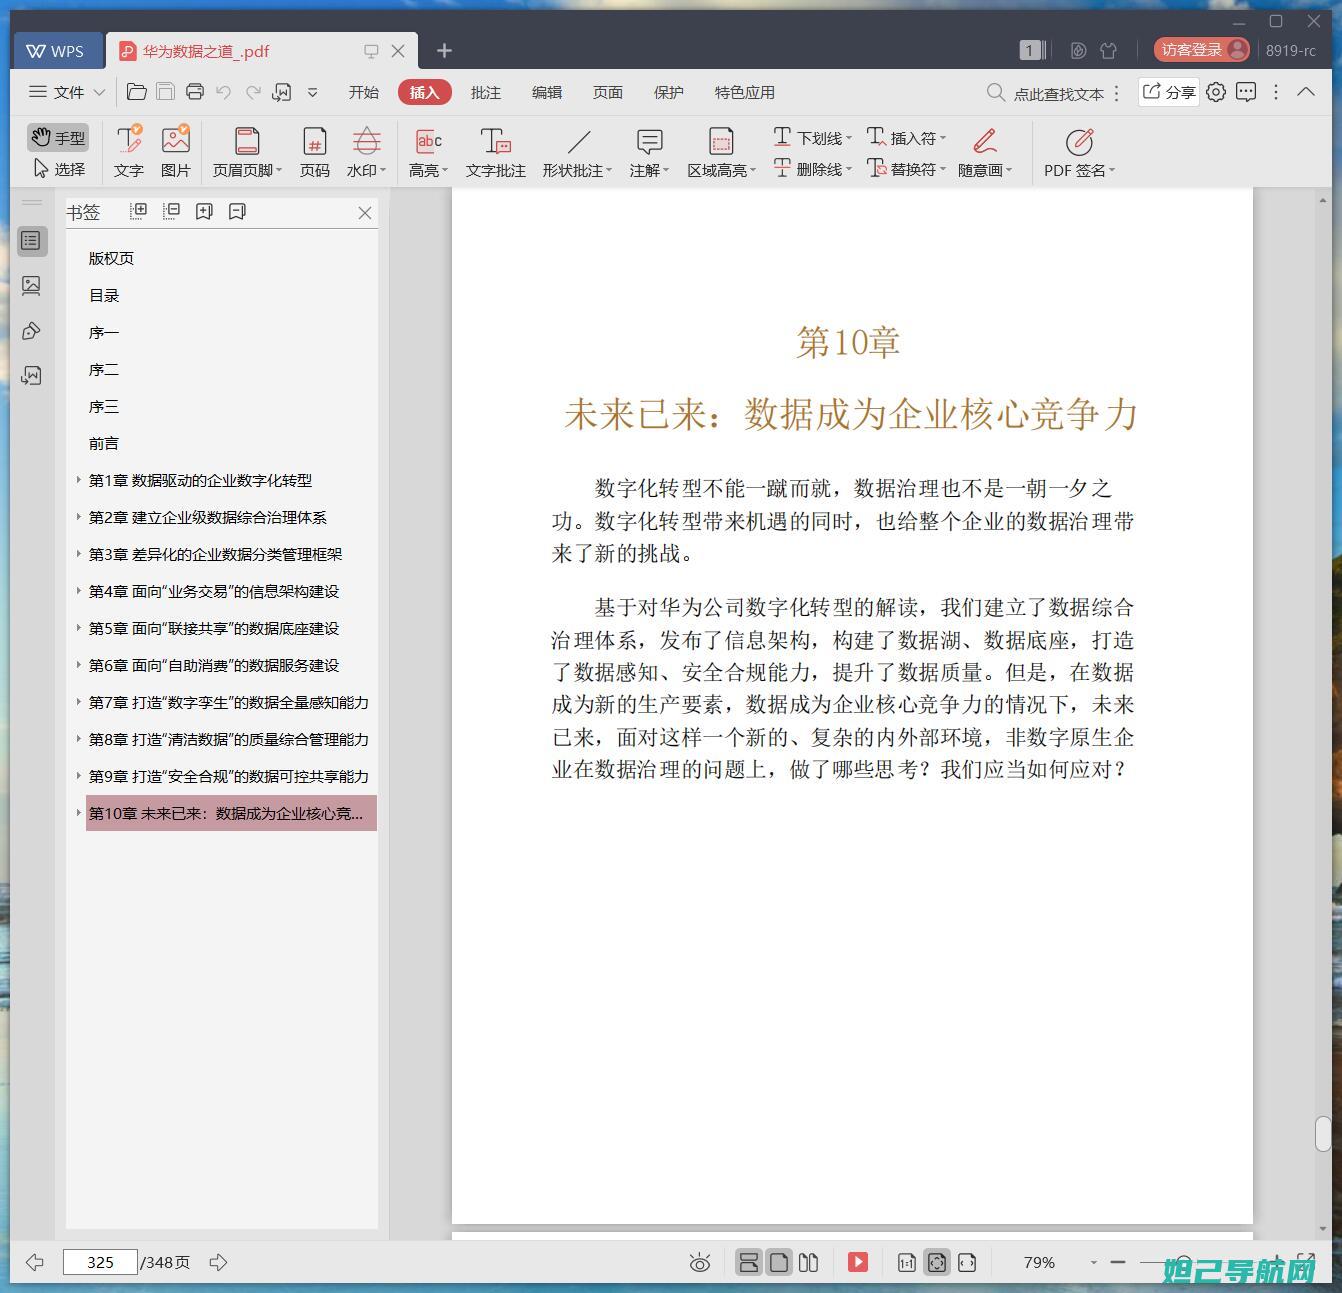
Task: Open the 前言 bookmark
Action: [104, 443]
